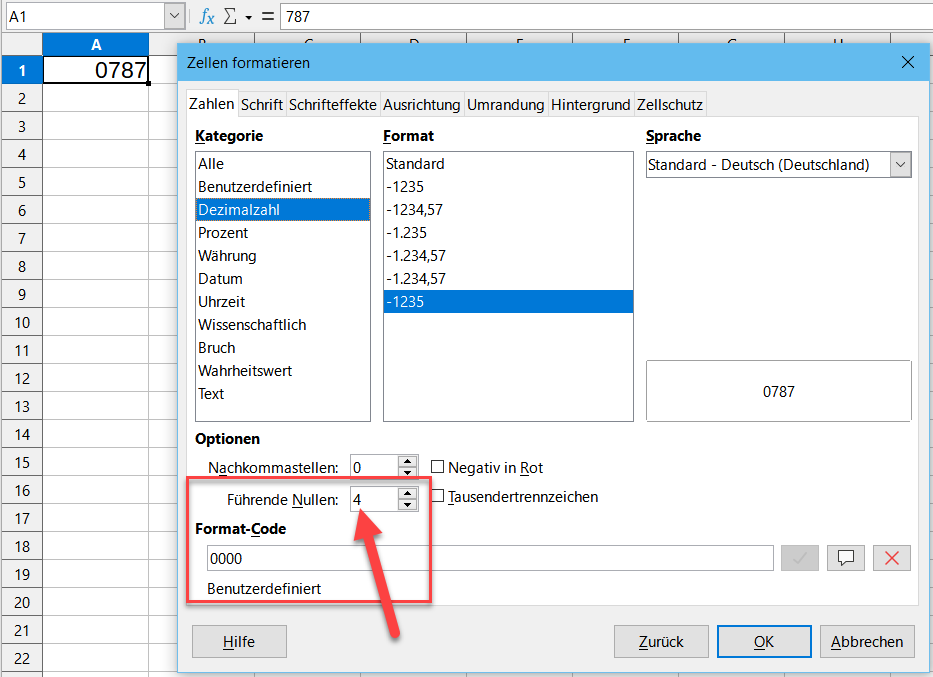Screen dimensions: 933x677
Task: Click the Hilfe button
Action: 239,642
